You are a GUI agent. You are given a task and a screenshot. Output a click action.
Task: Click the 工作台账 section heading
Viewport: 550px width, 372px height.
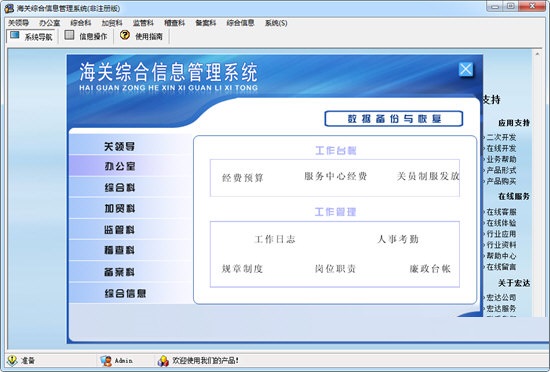336,150
